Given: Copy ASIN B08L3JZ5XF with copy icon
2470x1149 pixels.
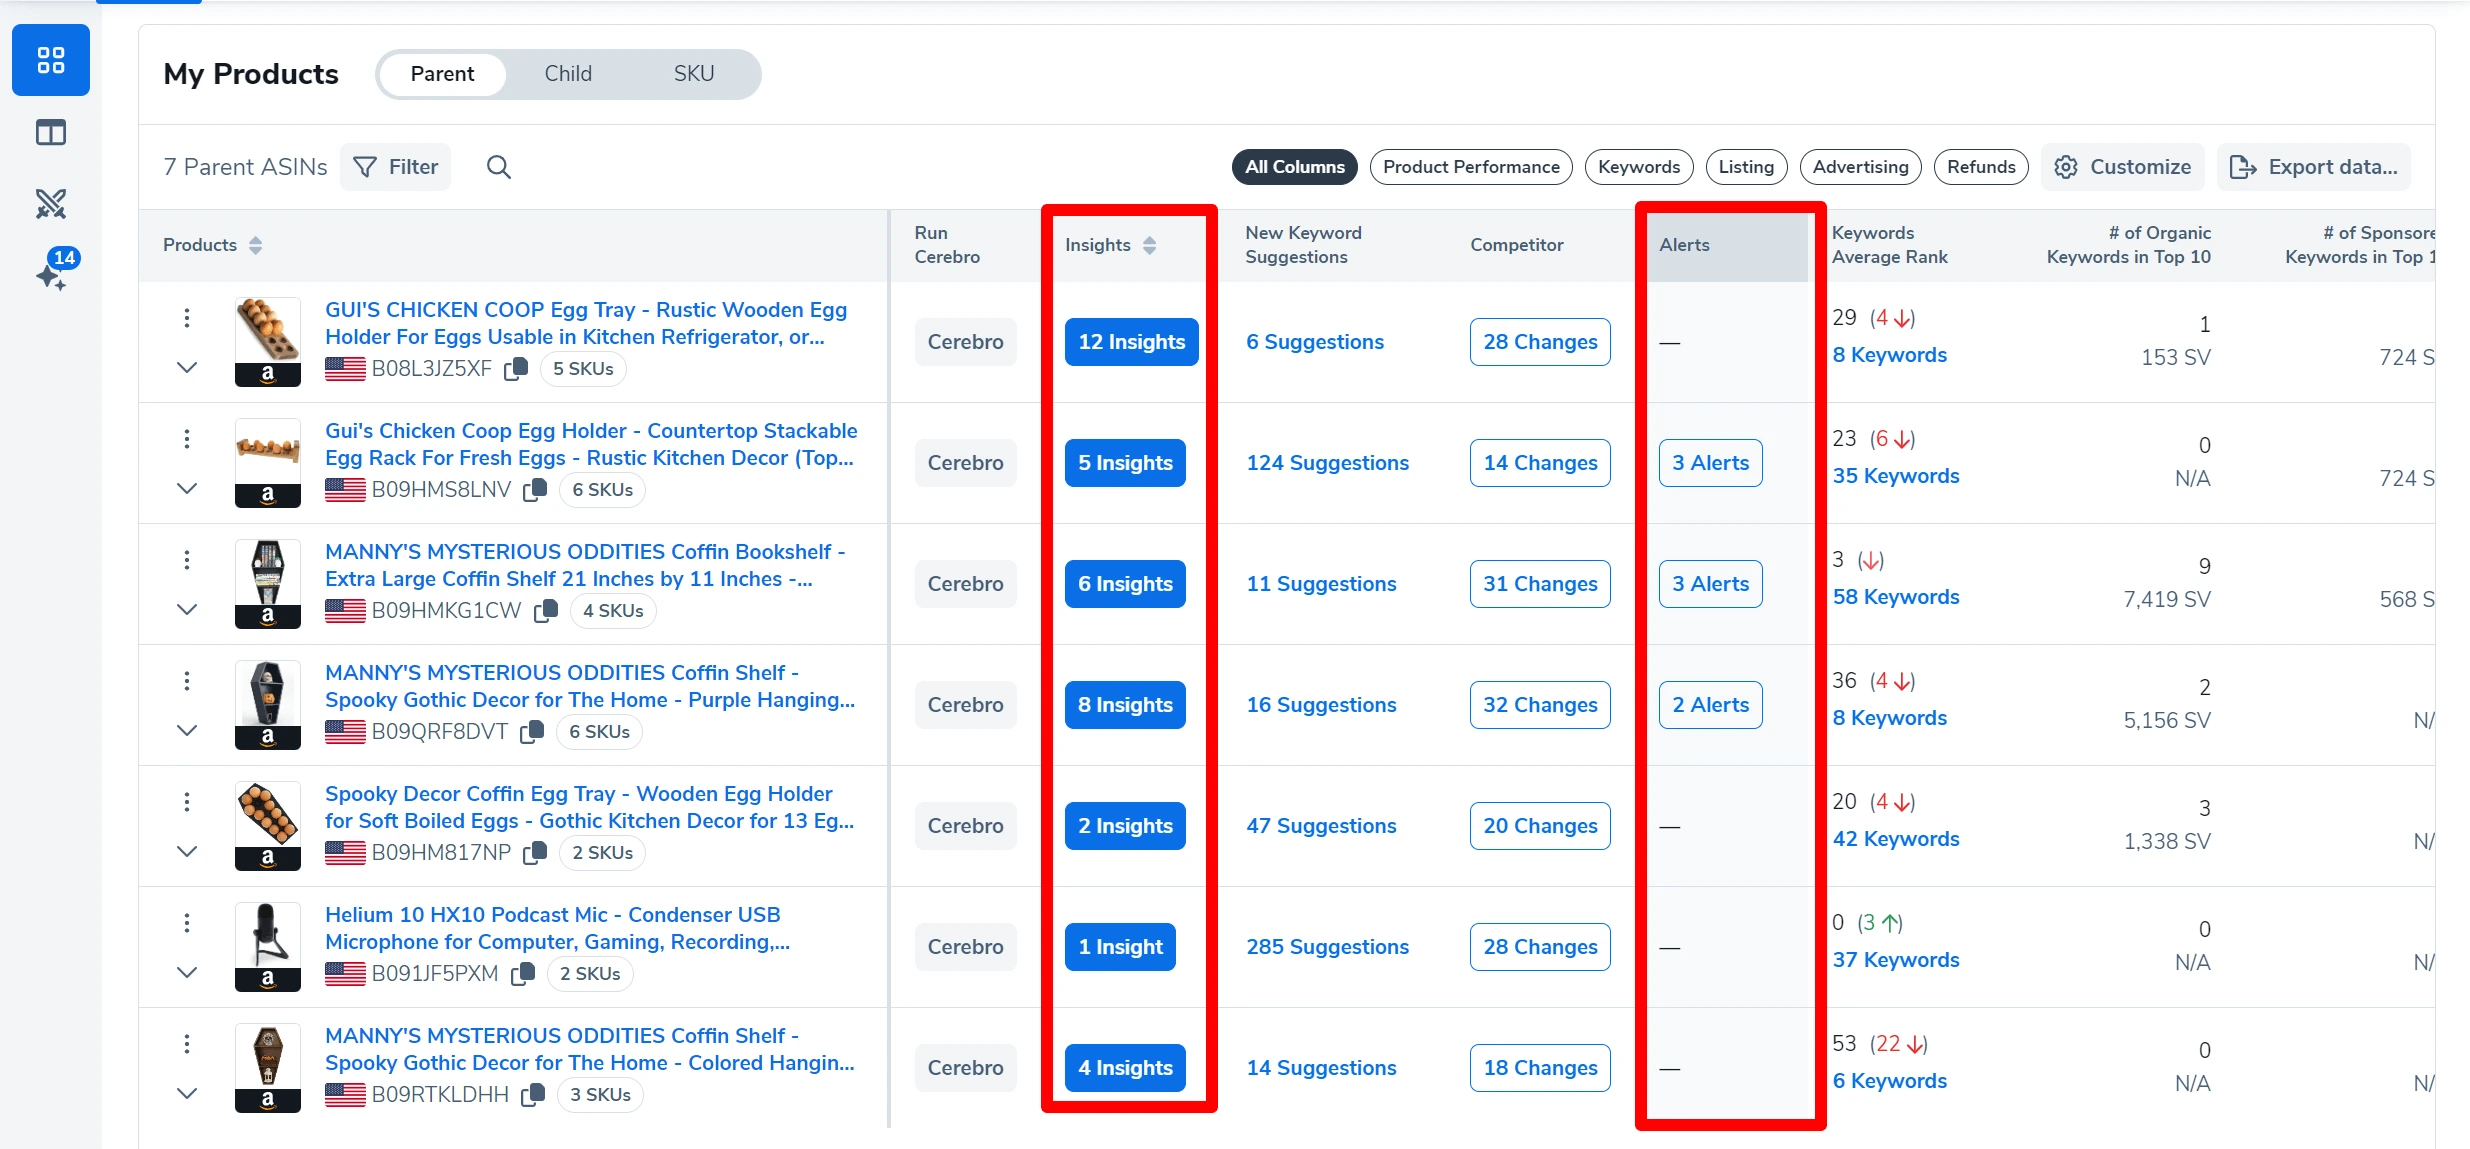Looking at the screenshot, I should (x=516, y=369).
